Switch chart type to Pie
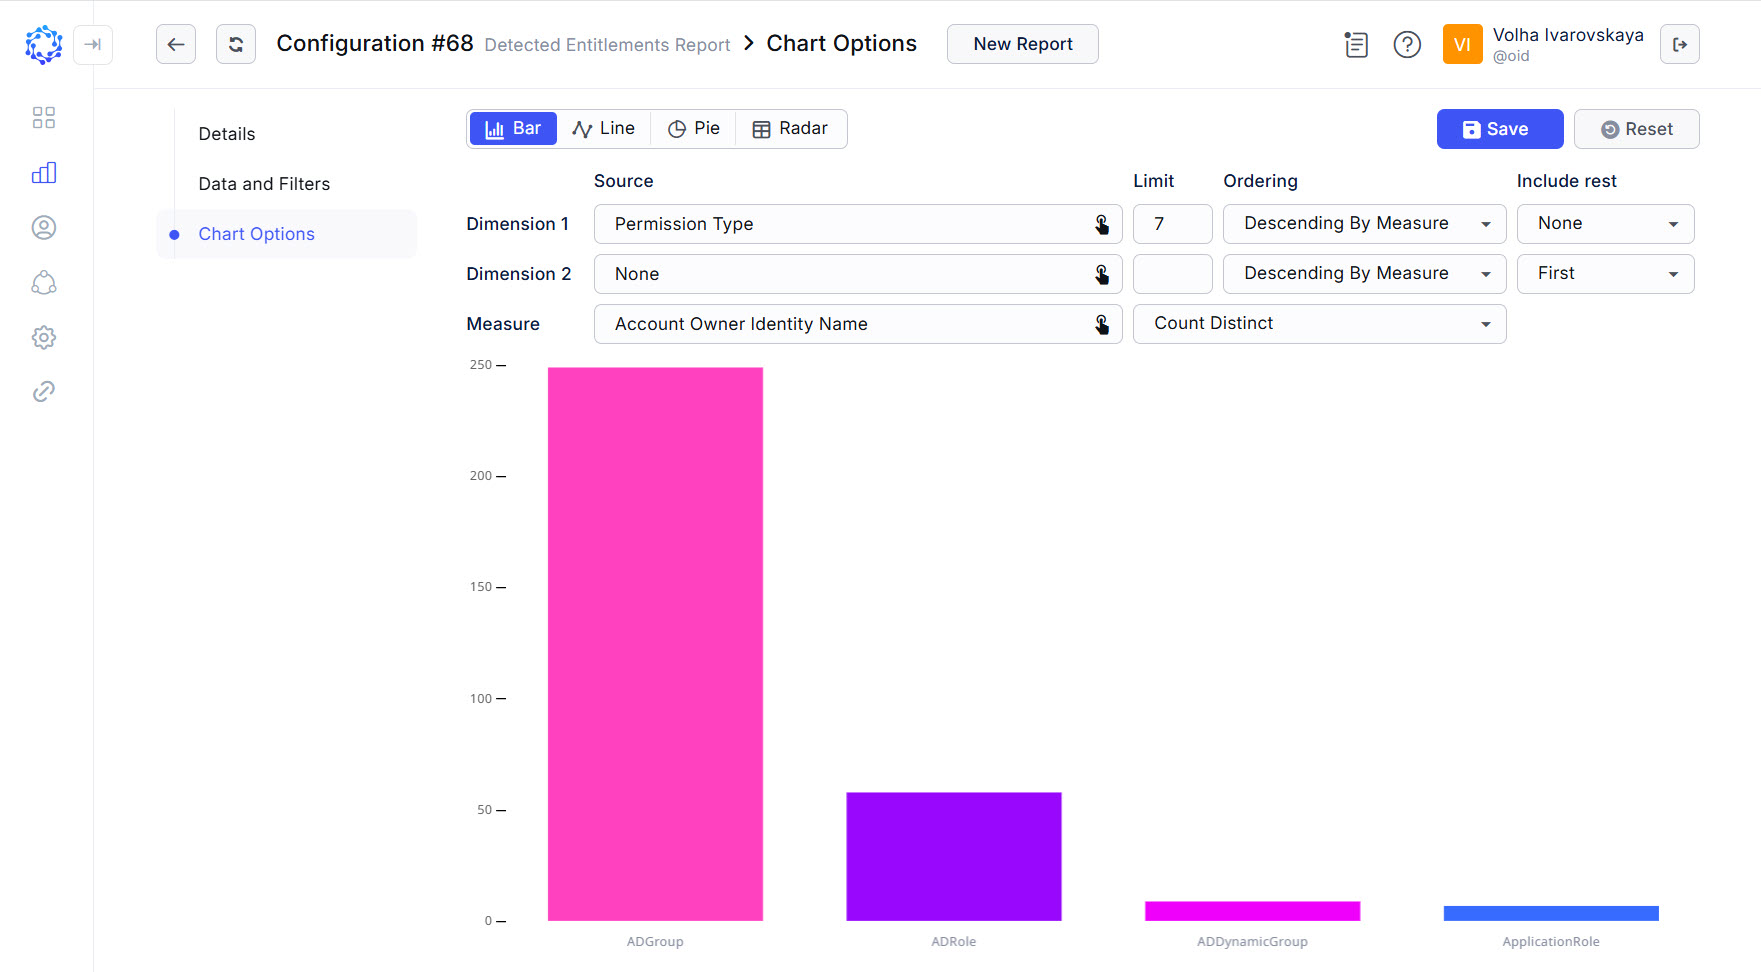 [693, 128]
